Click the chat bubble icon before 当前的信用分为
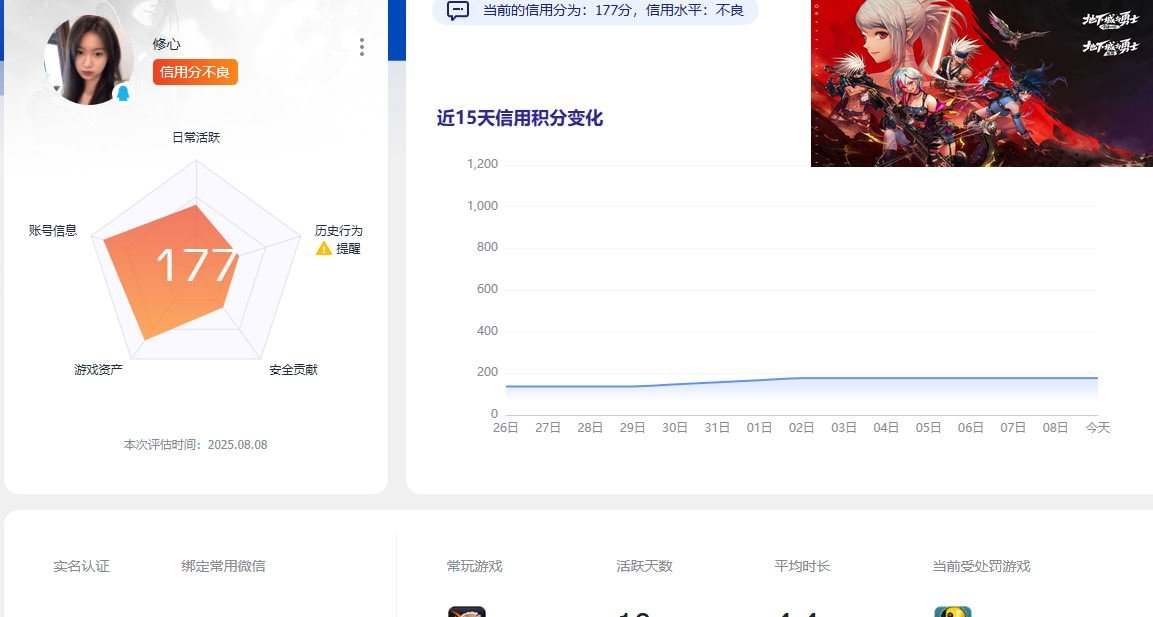Viewport: 1153px width, 617px height. point(458,10)
